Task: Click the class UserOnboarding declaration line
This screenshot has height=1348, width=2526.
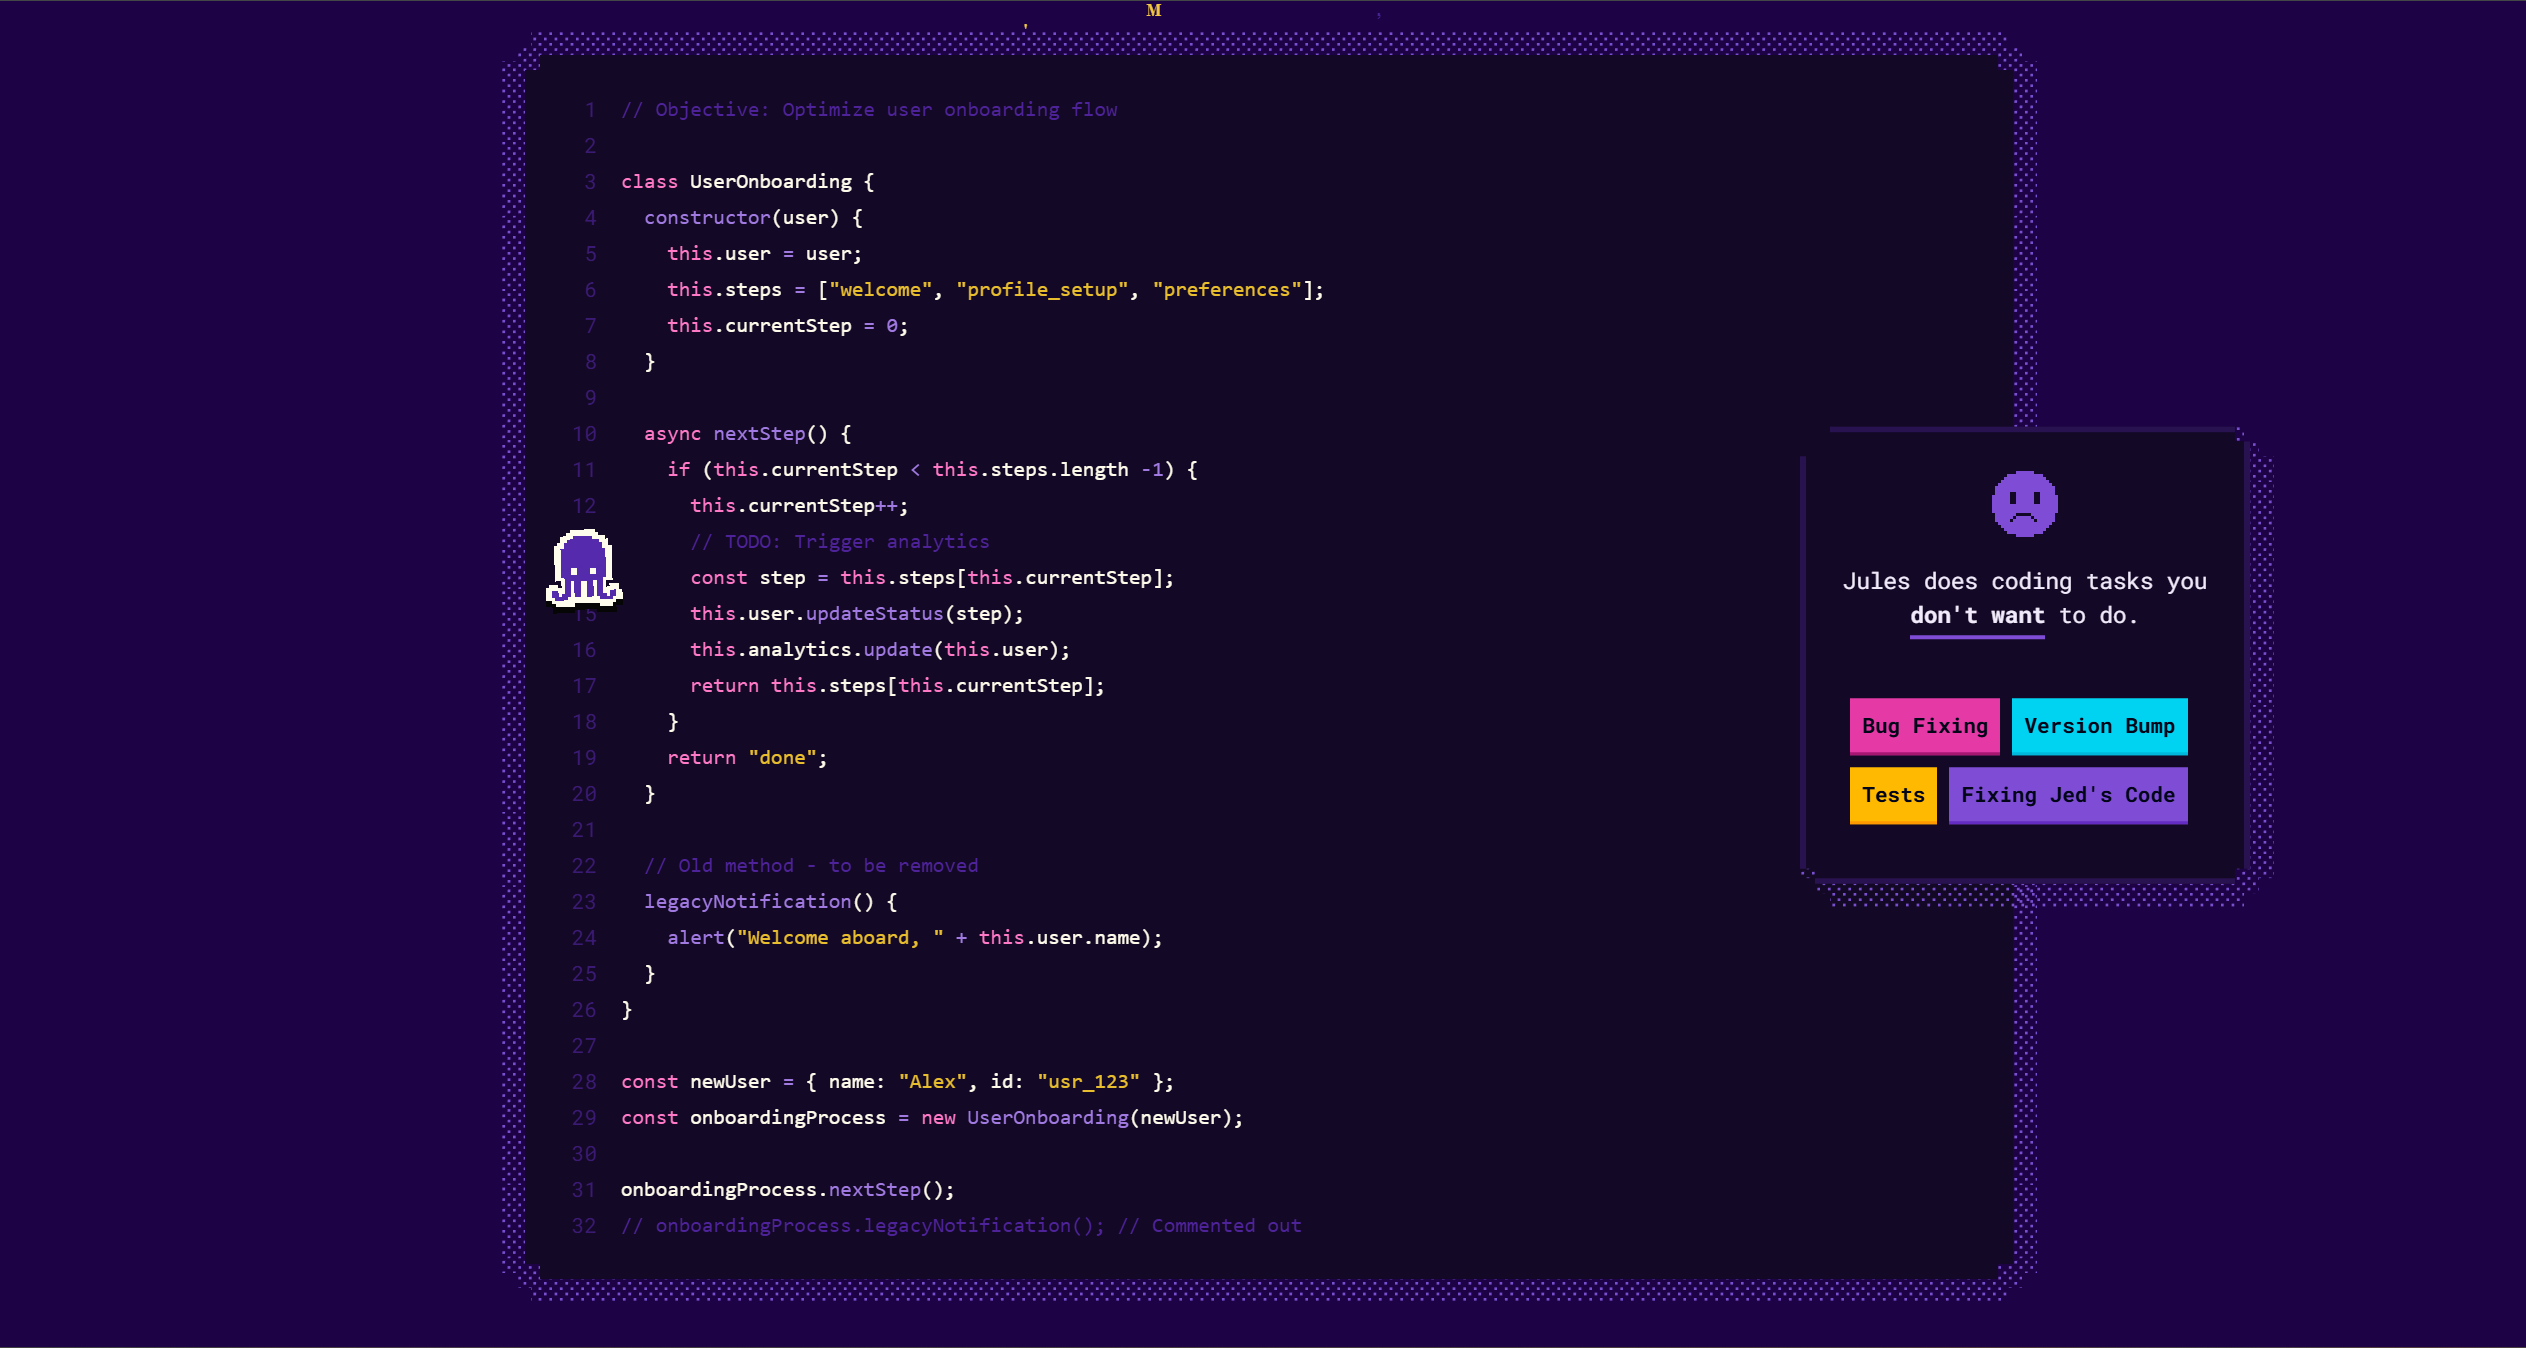Action: click(x=747, y=182)
